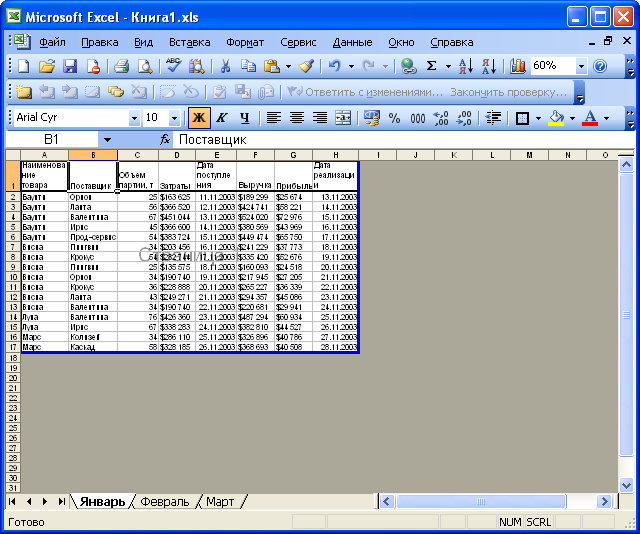The height and width of the screenshot is (534, 640).
Task: Sort descending Я-А
Action: (489, 66)
